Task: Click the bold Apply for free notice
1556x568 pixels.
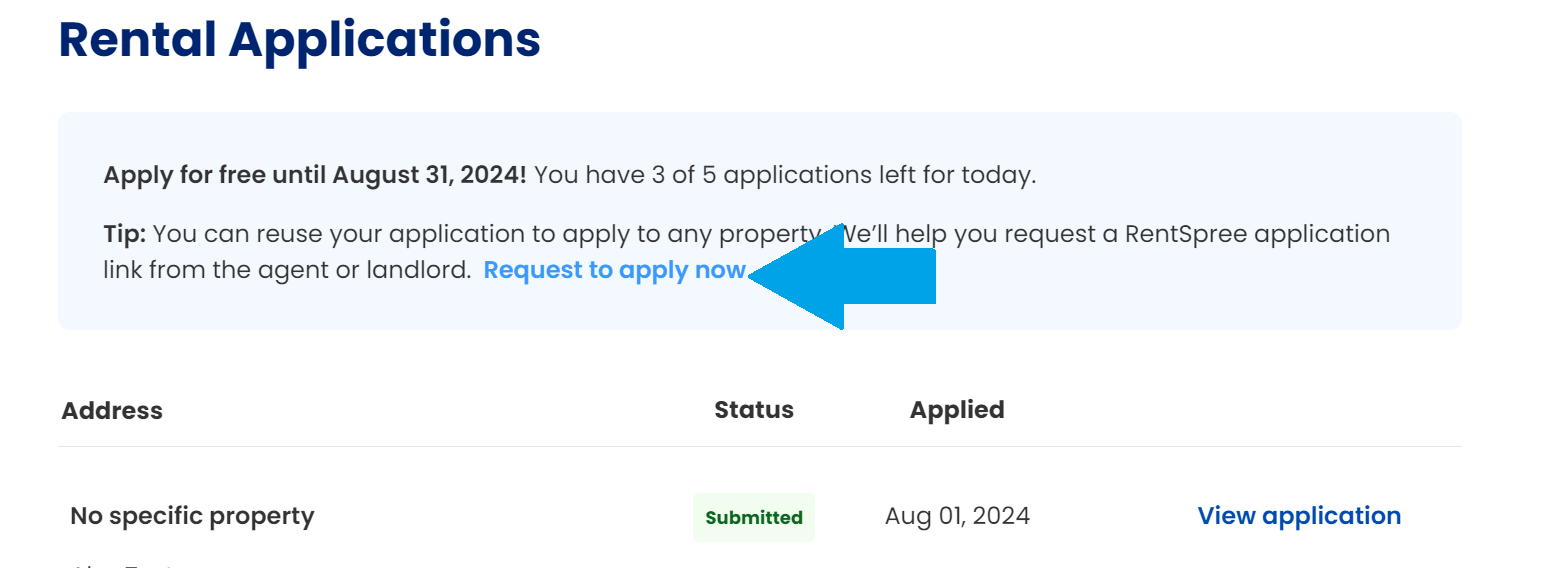Action: (x=314, y=175)
